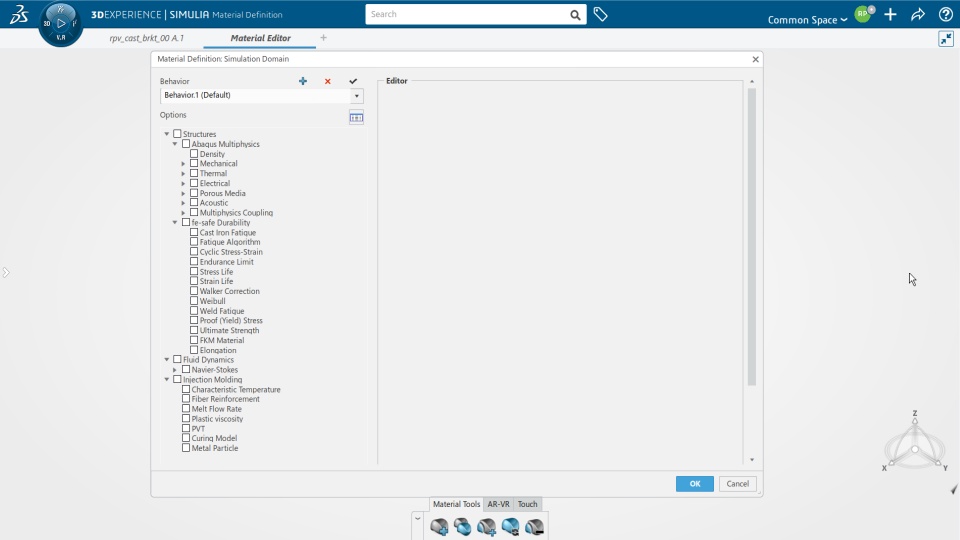Viewport: 960px width, 540px height.
Task: Click the vertical scrollbar in Editor pane
Action: (x=752, y=237)
